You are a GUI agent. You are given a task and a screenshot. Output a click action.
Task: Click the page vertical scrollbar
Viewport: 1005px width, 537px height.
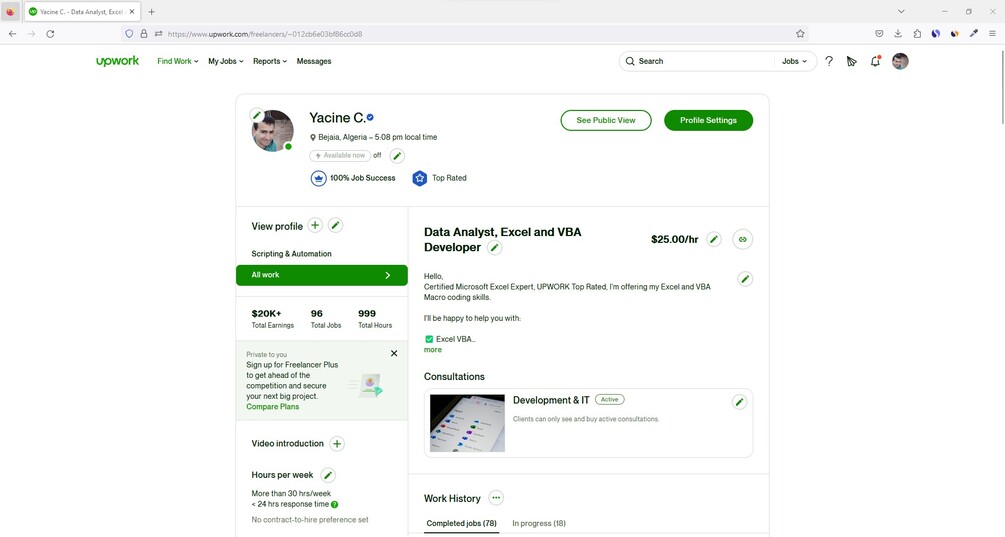tap(1001, 87)
